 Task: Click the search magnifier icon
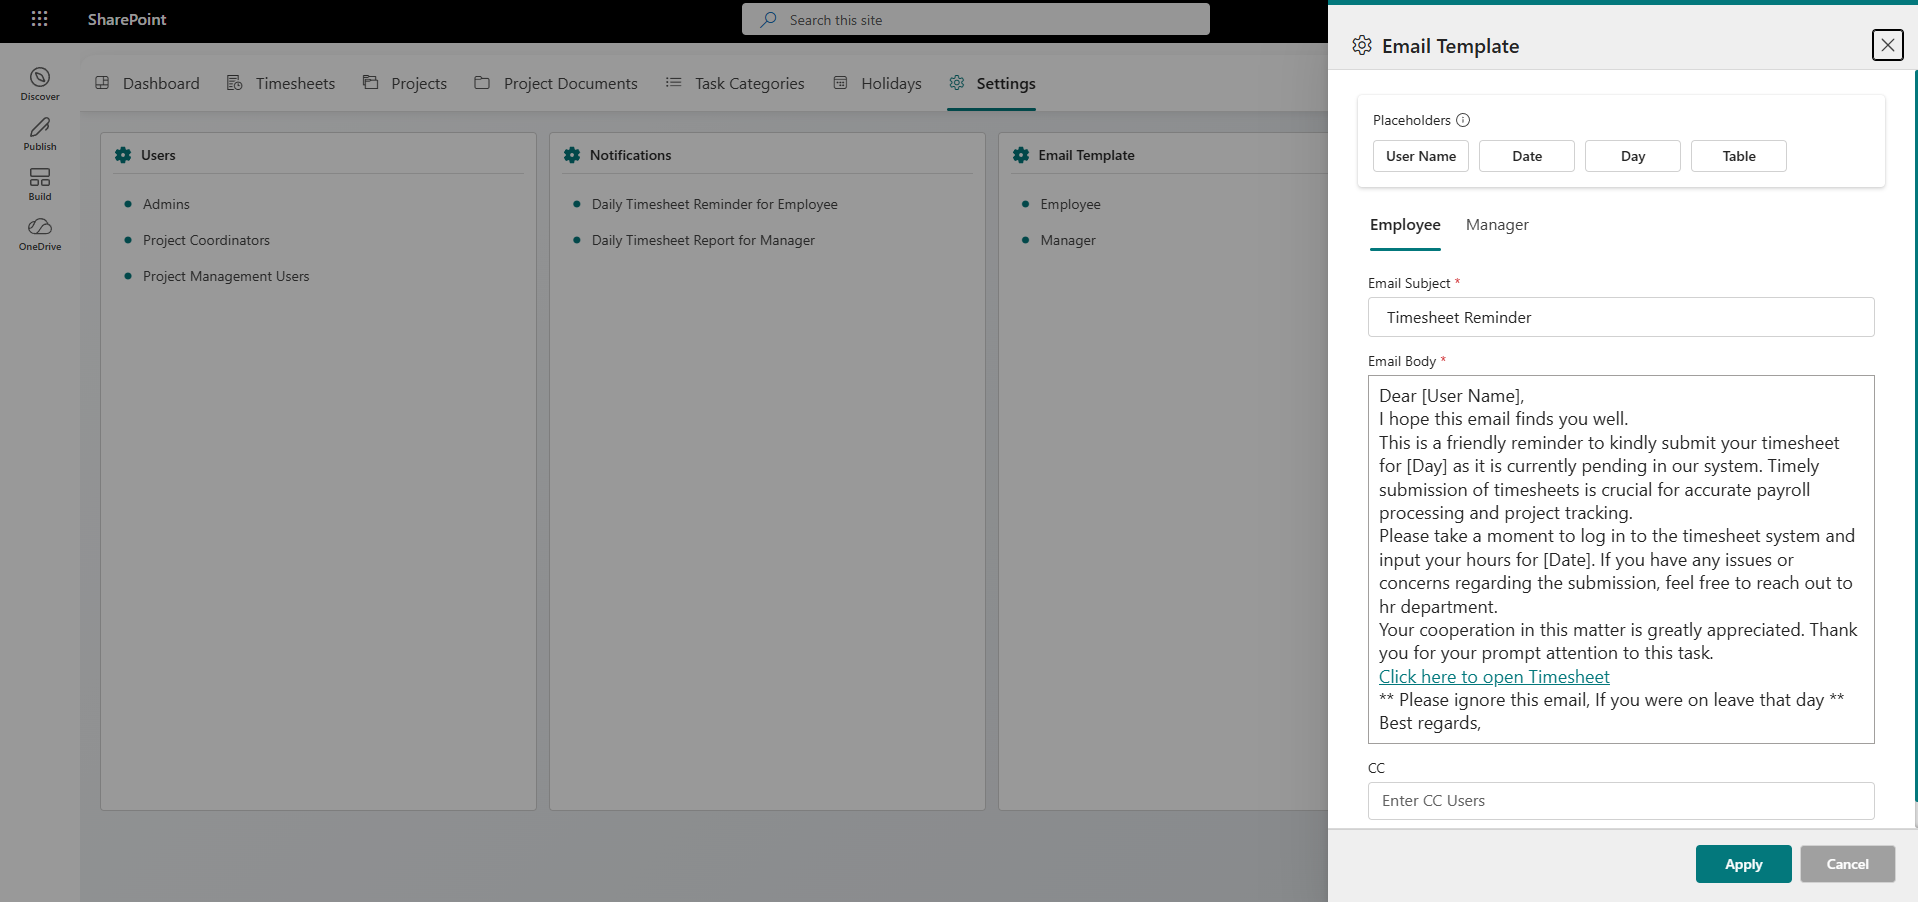click(x=768, y=20)
